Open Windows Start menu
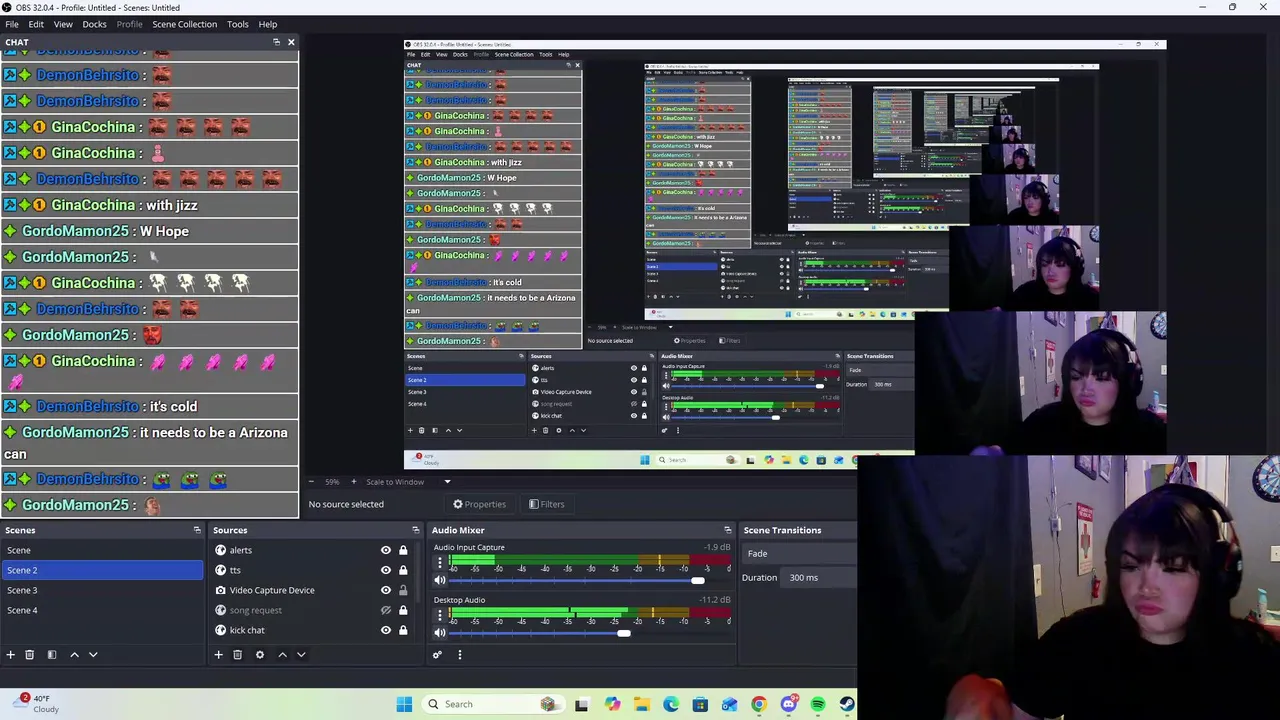Image resolution: width=1280 pixels, height=720 pixels. pos(404,704)
